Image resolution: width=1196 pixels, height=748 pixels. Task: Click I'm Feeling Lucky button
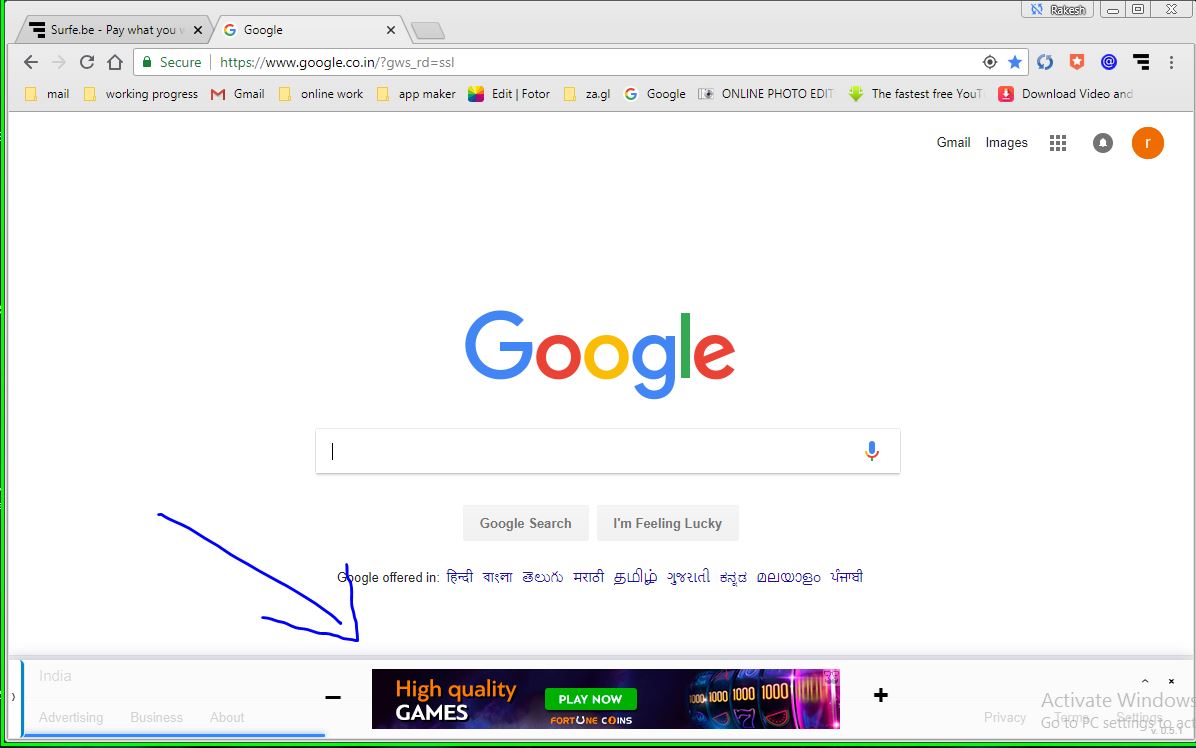pyautogui.click(x=667, y=523)
